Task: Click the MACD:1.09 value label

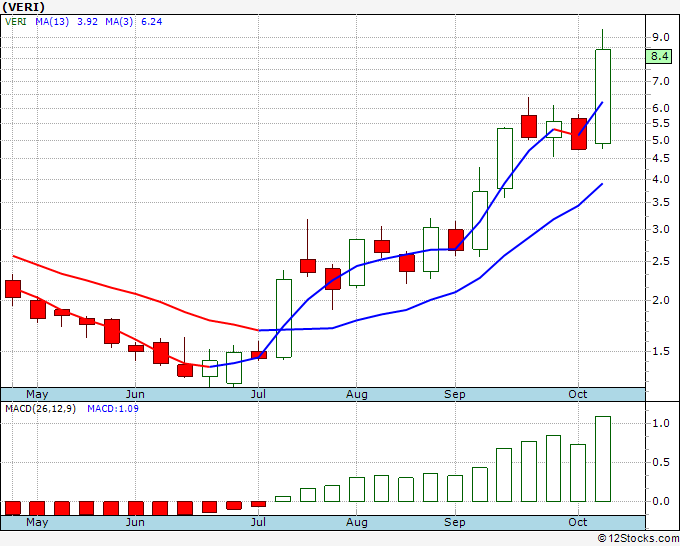Action: [112, 409]
